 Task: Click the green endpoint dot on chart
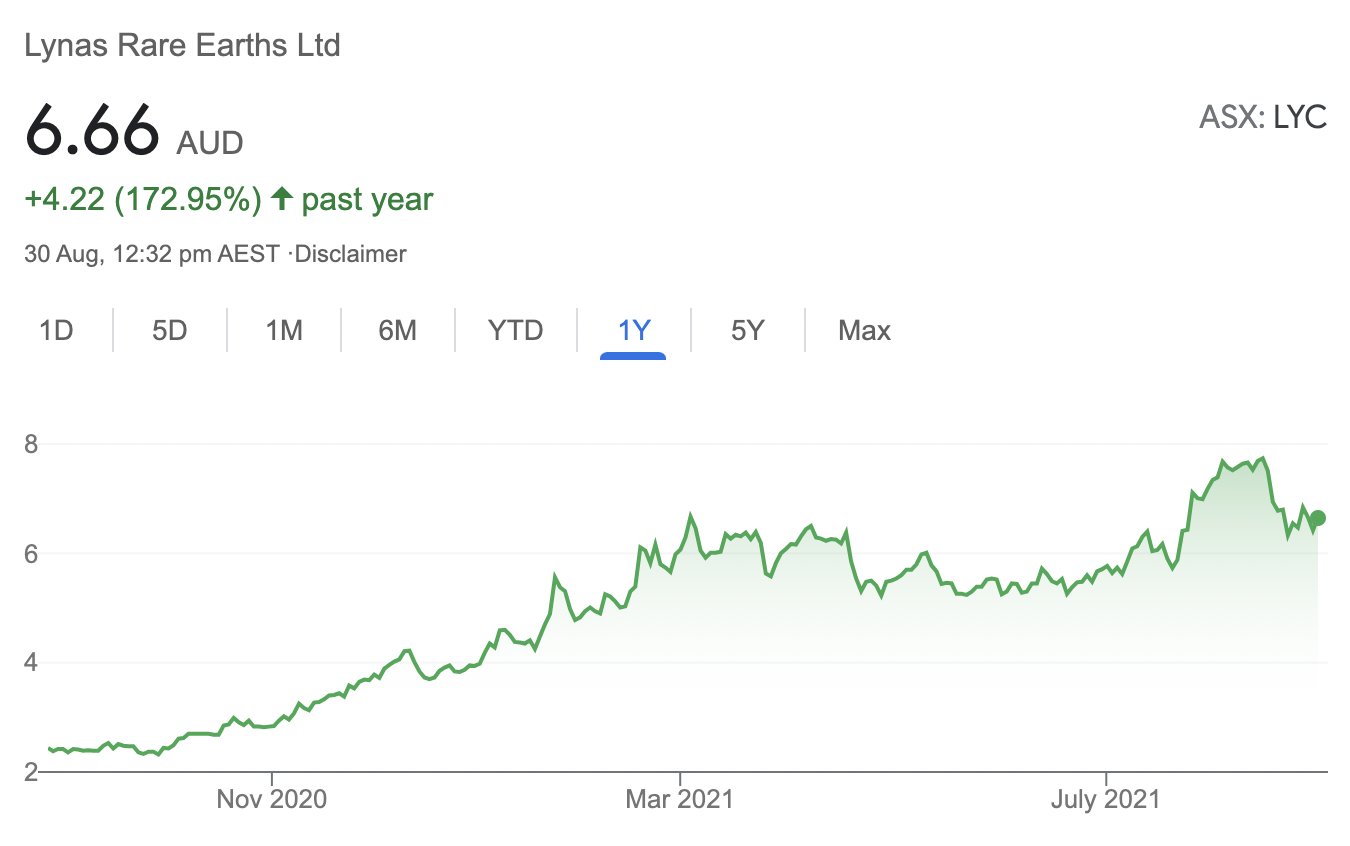(x=1318, y=518)
